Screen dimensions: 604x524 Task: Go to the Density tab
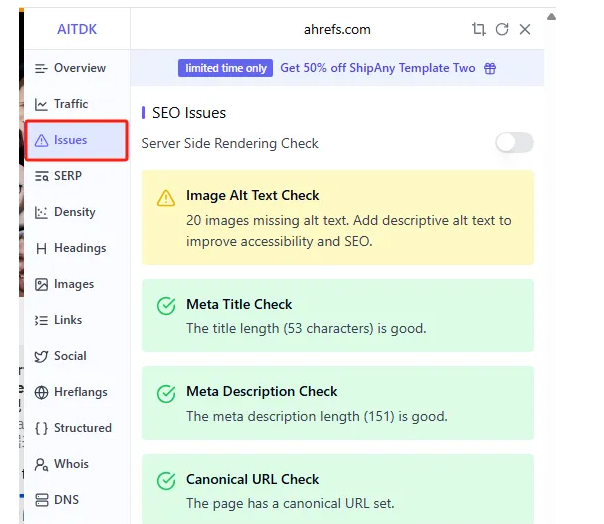pos(74,212)
